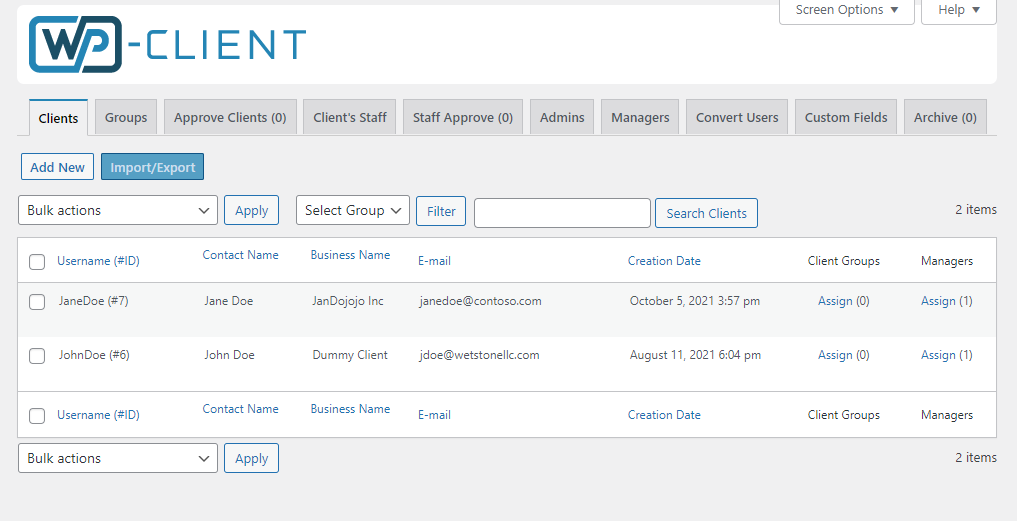Apply the top bulk action

[252, 210]
